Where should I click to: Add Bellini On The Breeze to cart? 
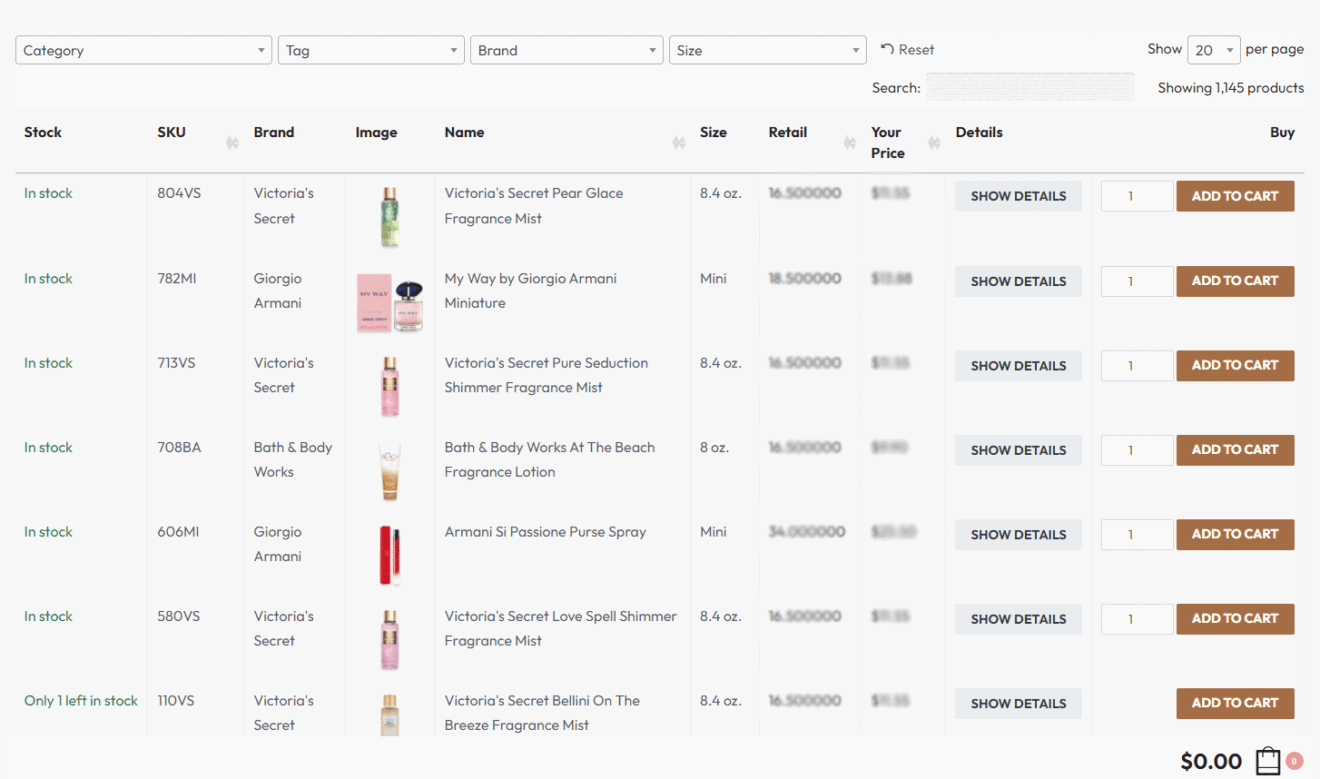coord(1235,703)
